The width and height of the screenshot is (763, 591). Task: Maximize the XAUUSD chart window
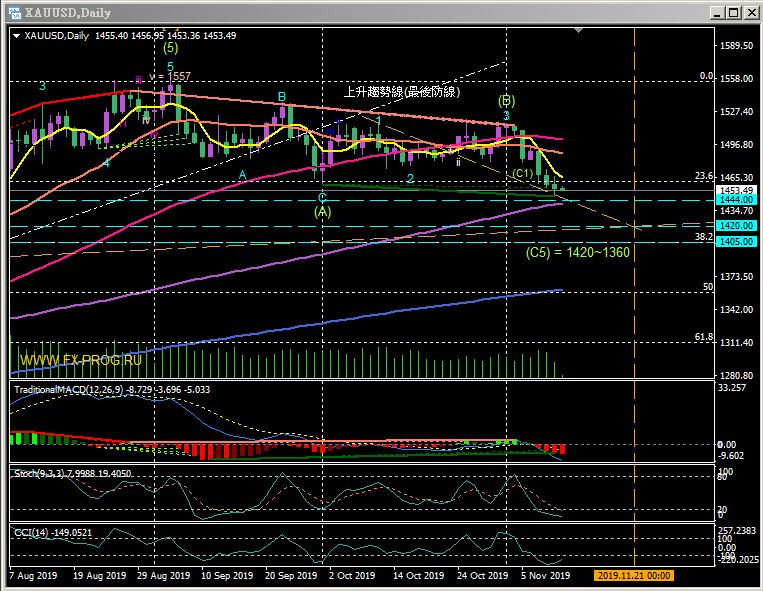click(729, 12)
